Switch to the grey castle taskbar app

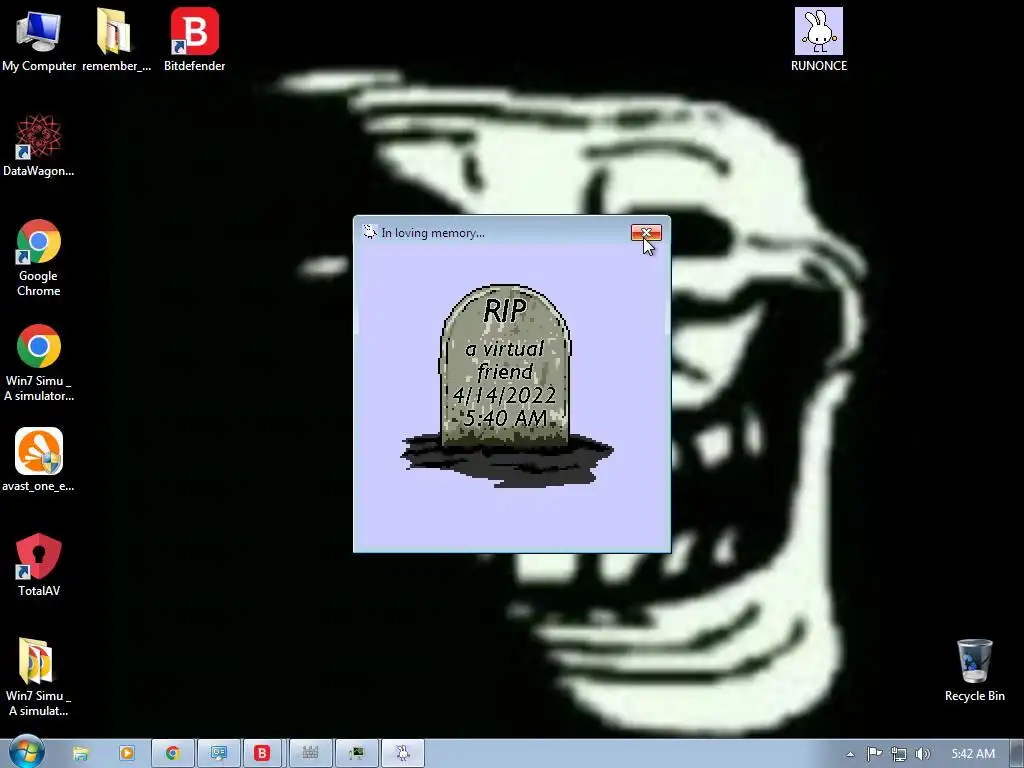click(x=310, y=754)
